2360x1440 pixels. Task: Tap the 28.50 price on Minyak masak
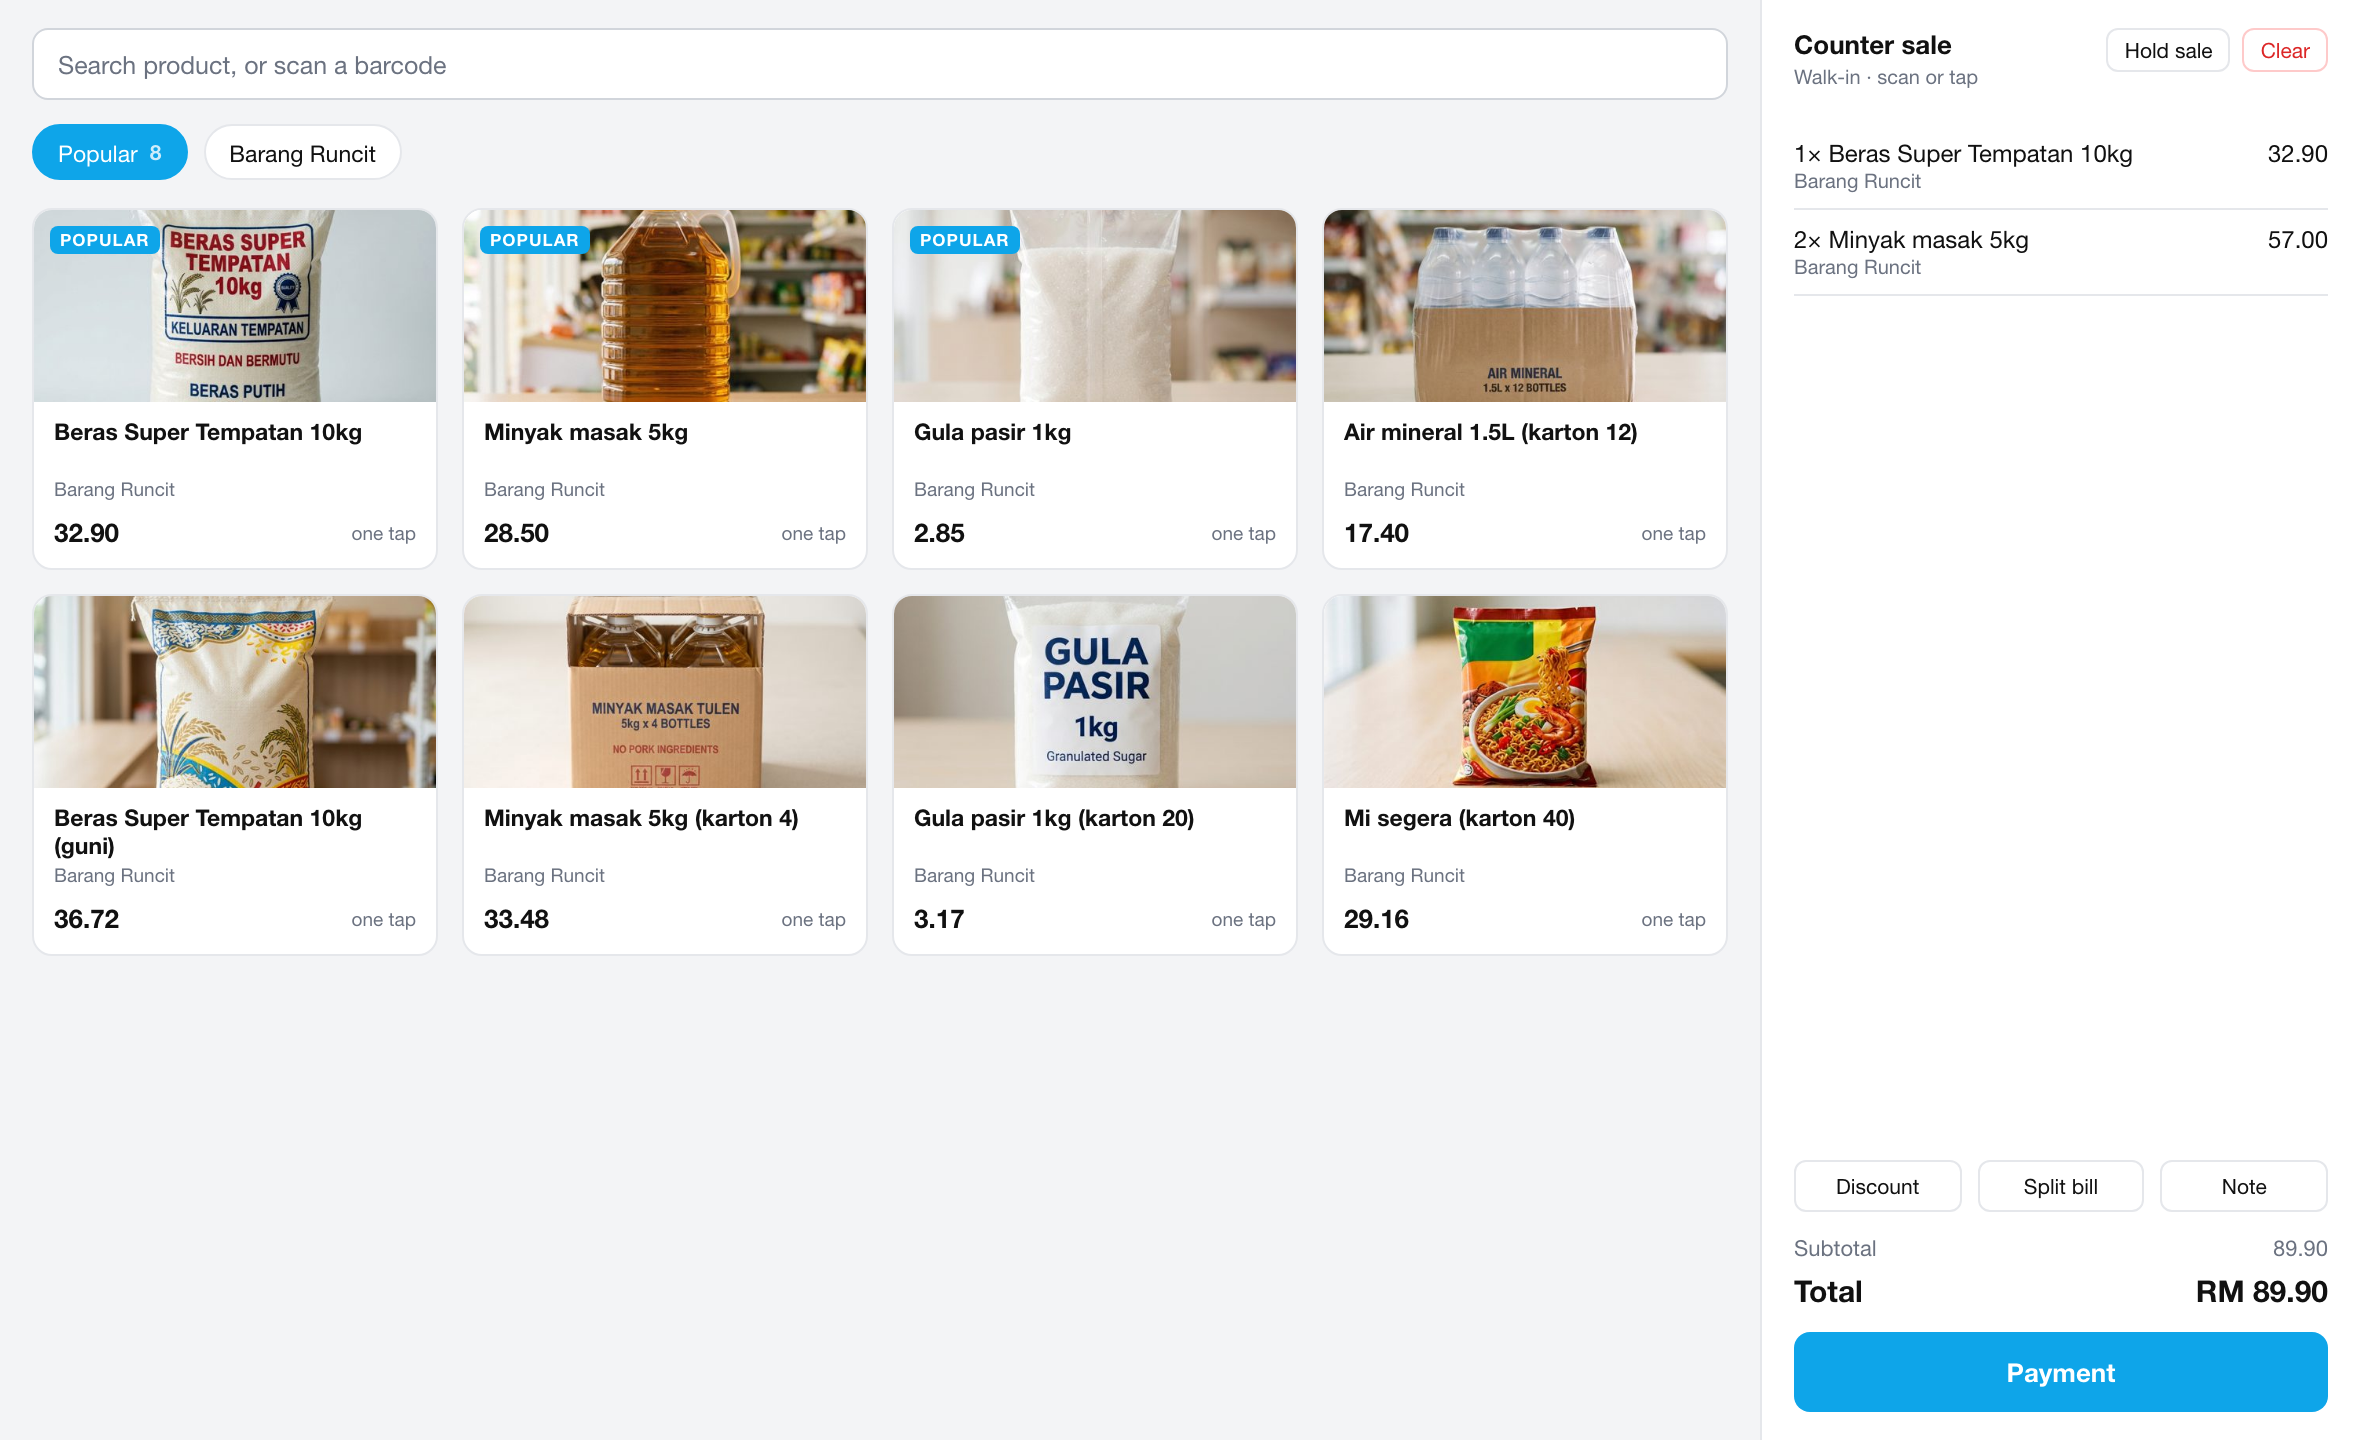[516, 533]
